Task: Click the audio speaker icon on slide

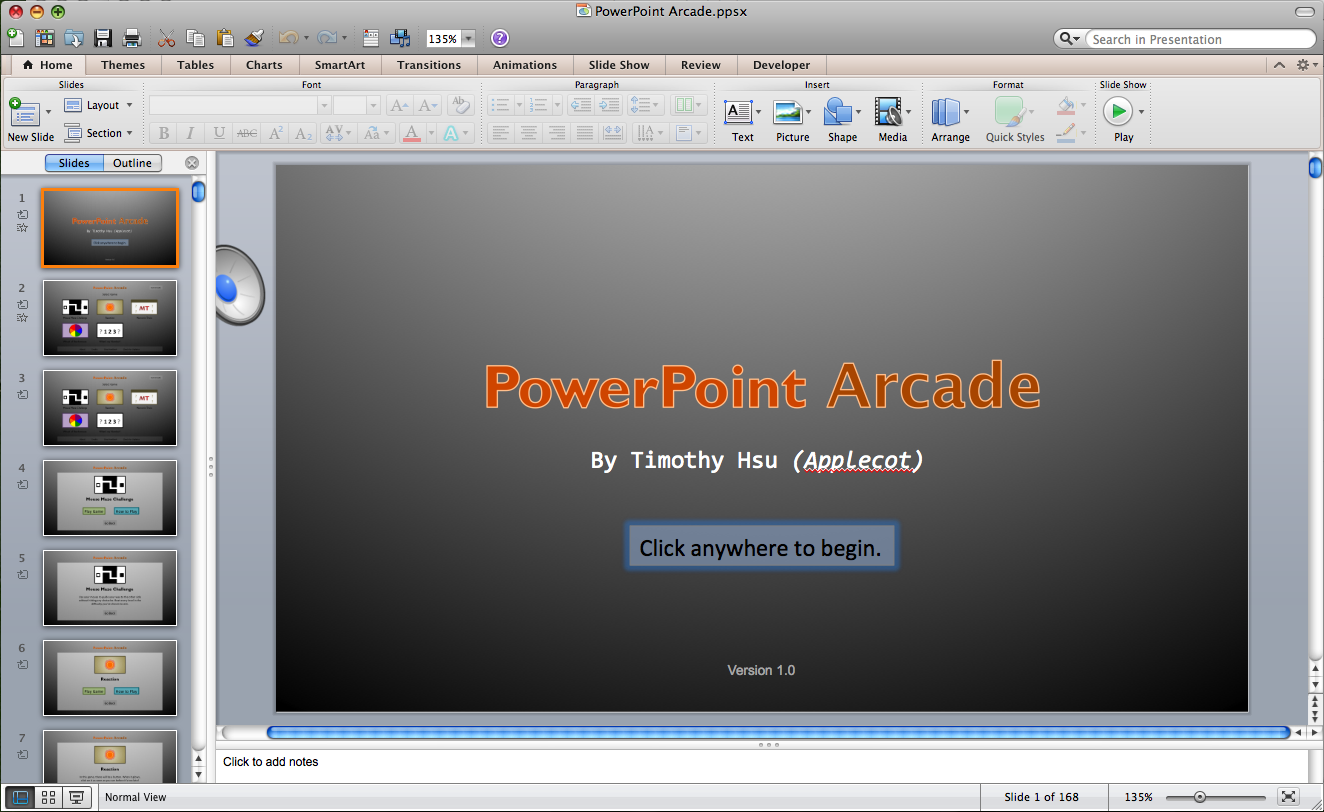Action: [x=240, y=286]
